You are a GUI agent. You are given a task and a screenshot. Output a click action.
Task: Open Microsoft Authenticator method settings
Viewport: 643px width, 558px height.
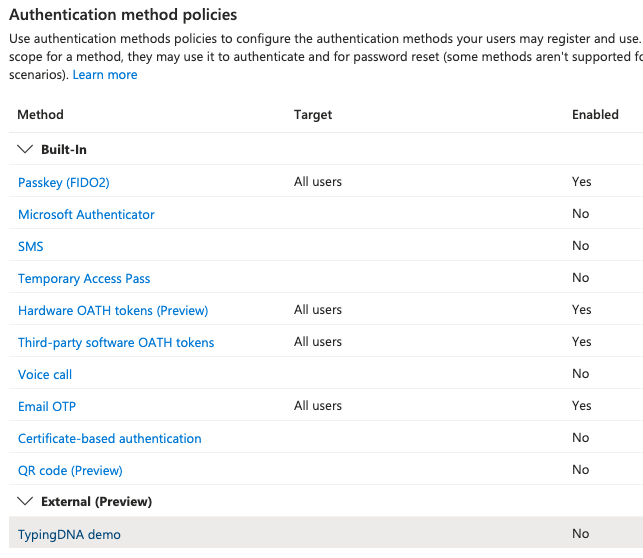tap(86, 214)
